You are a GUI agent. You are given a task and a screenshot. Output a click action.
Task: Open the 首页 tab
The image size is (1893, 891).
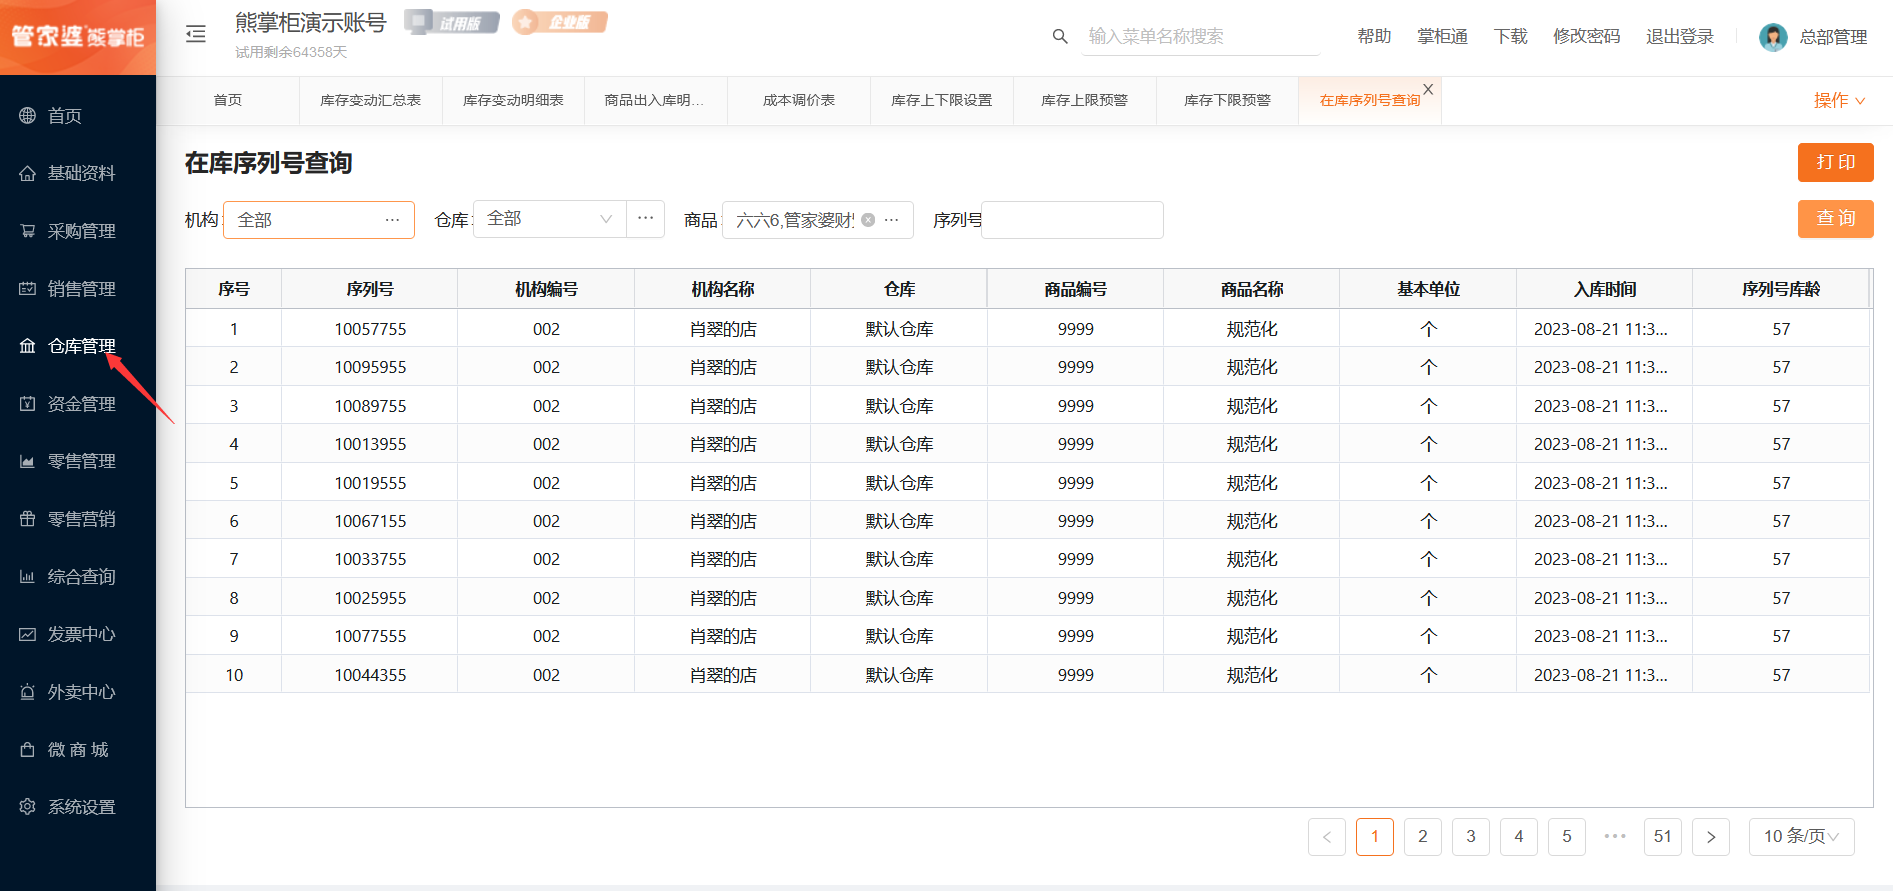pyautogui.click(x=228, y=100)
